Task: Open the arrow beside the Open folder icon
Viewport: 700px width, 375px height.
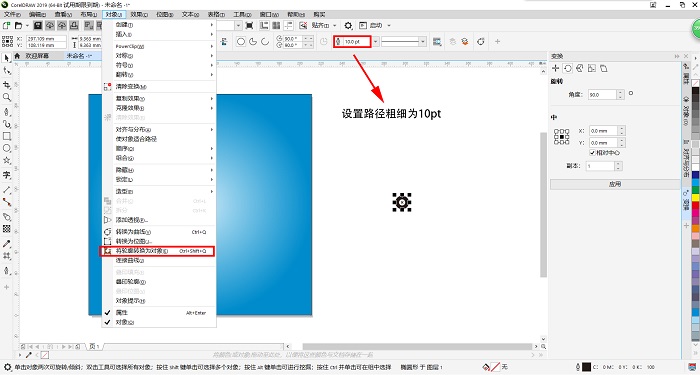Action: (27, 25)
